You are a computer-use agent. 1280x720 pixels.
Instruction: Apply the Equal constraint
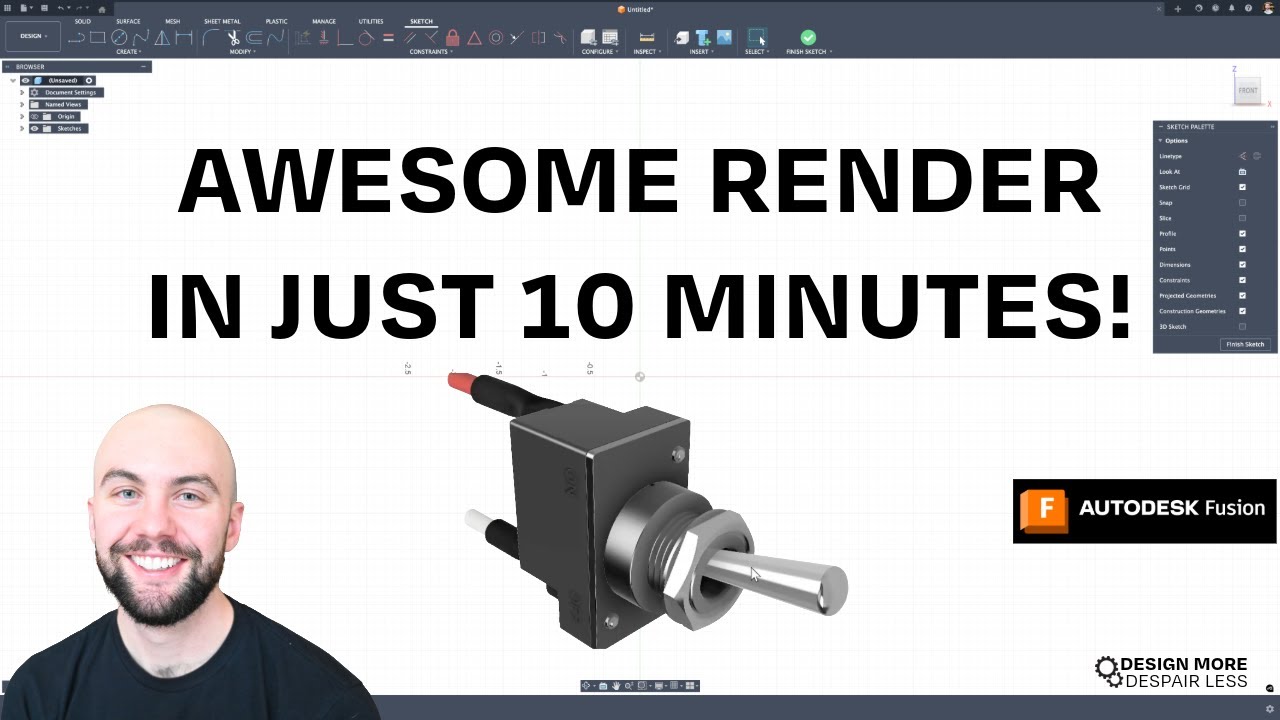pyautogui.click(x=388, y=38)
